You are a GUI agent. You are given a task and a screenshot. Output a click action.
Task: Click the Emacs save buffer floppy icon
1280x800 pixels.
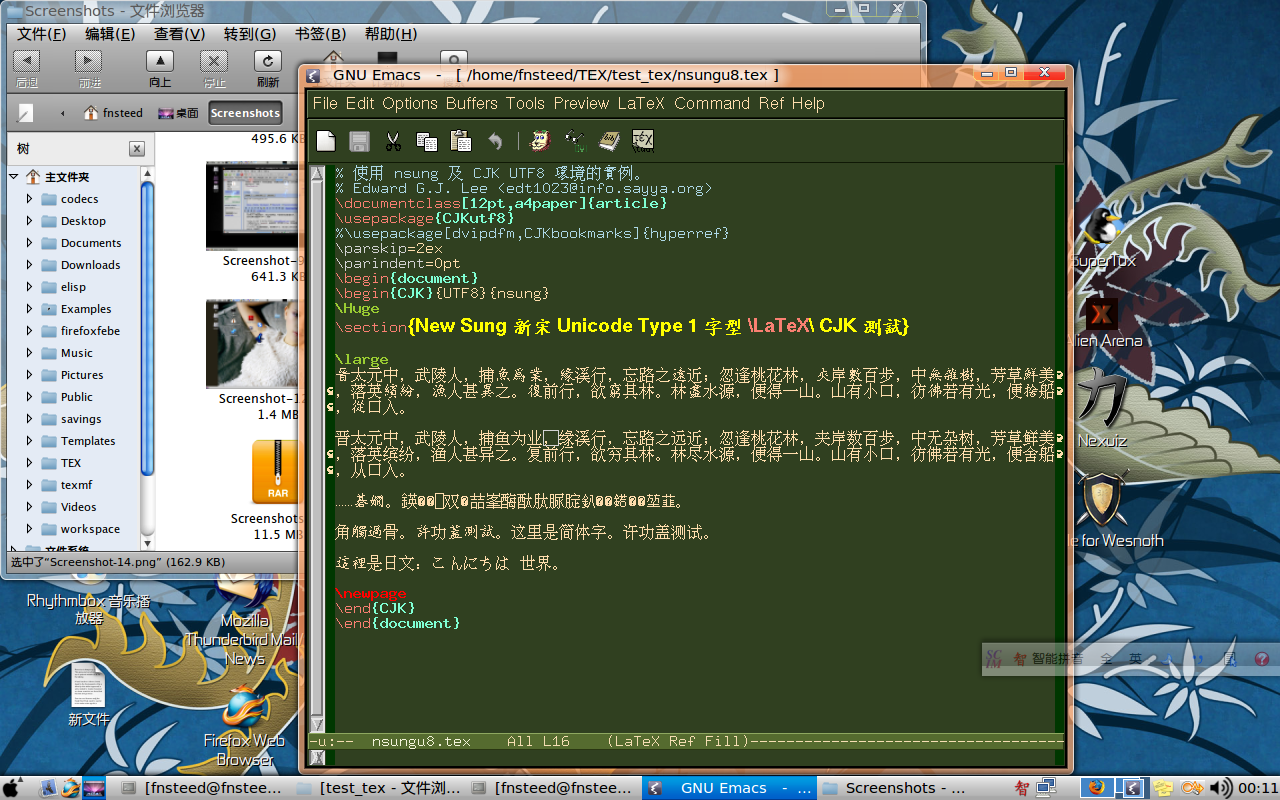click(x=359, y=141)
